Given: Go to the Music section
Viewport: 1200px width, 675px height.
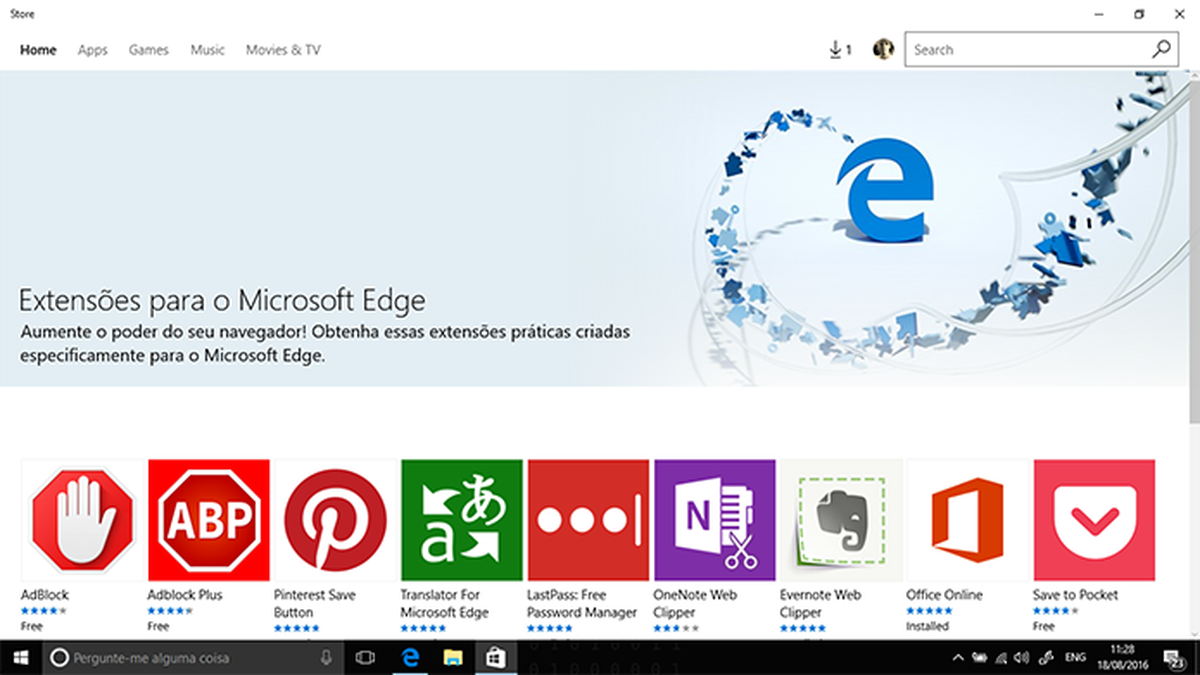Looking at the screenshot, I should (207, 49).
